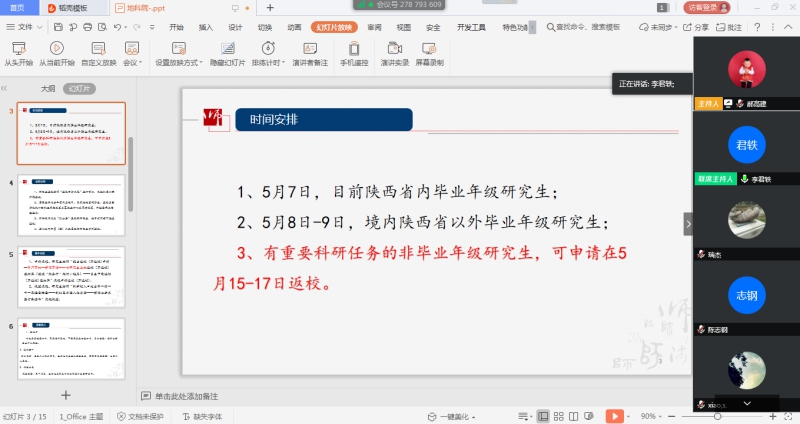Image resolution: width=800 pixels, height=424 pixels.
Task: Click 从当前开始 to play from current slide
Action: click(x=57, y=52)
